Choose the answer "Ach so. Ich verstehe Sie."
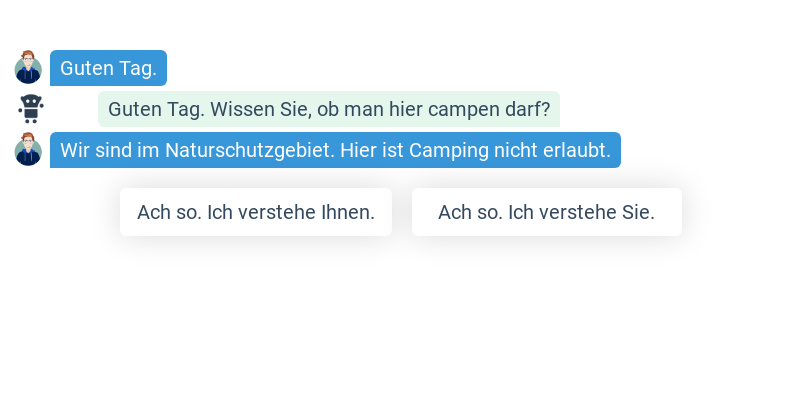Screen dimensions: 800x400 point(546,212)
